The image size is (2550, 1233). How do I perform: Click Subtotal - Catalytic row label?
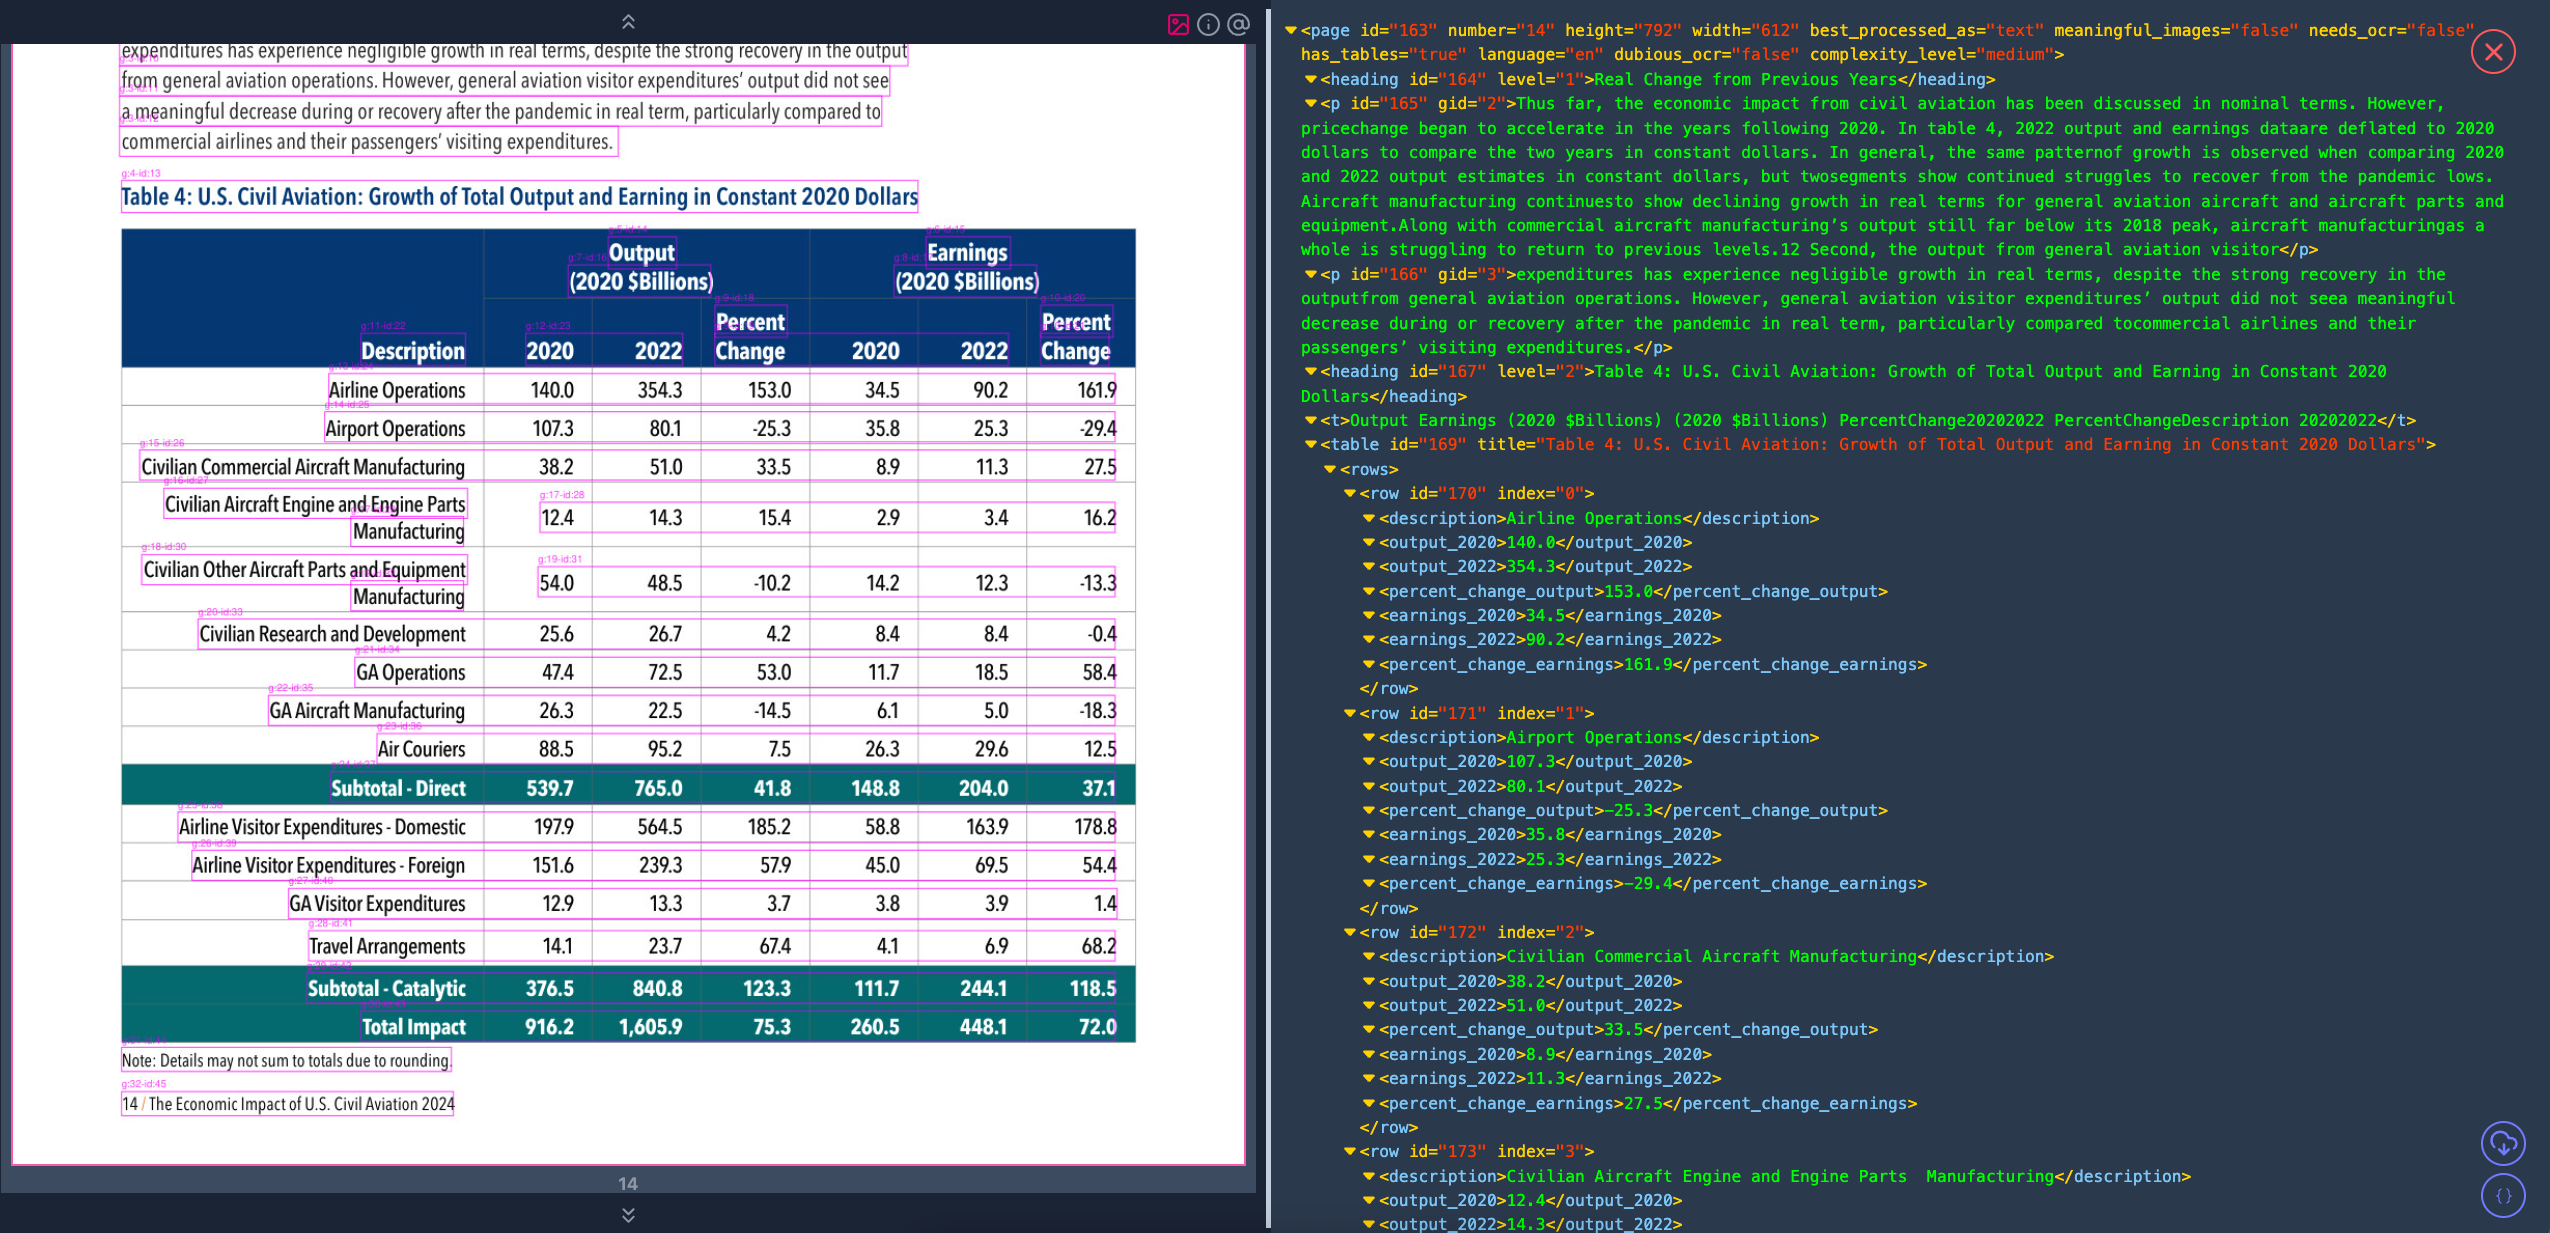pyautogui.click(x=386, y=988)
